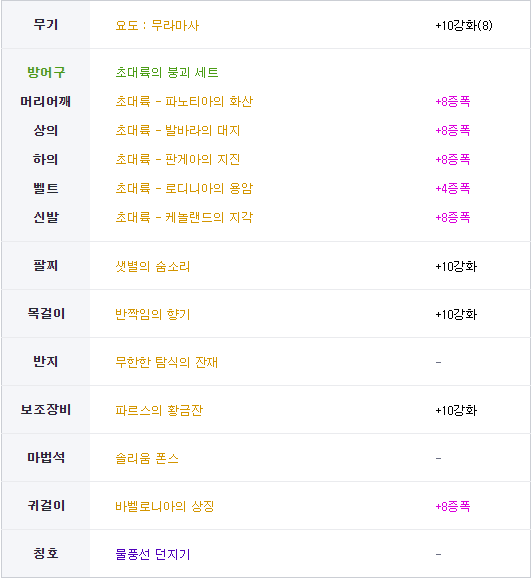Select necklace item 반짝임의 향기
Screen dimensions: 532x578
pyautogui.click(x=153, y=314)
